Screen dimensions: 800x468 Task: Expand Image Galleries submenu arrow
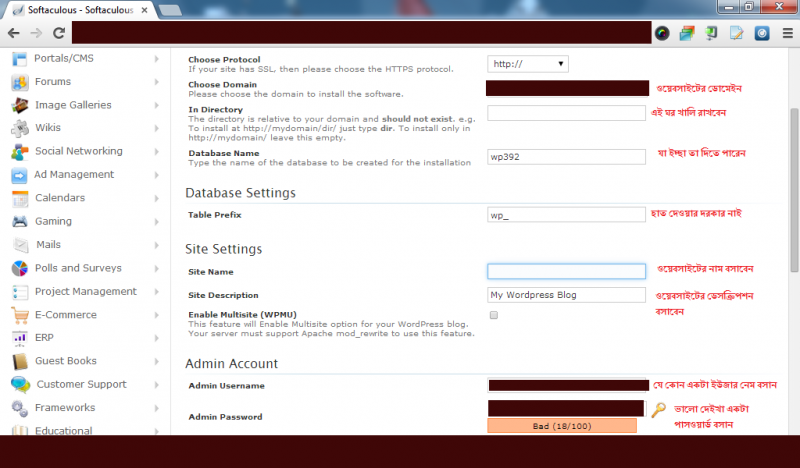(x=156, y=105)
